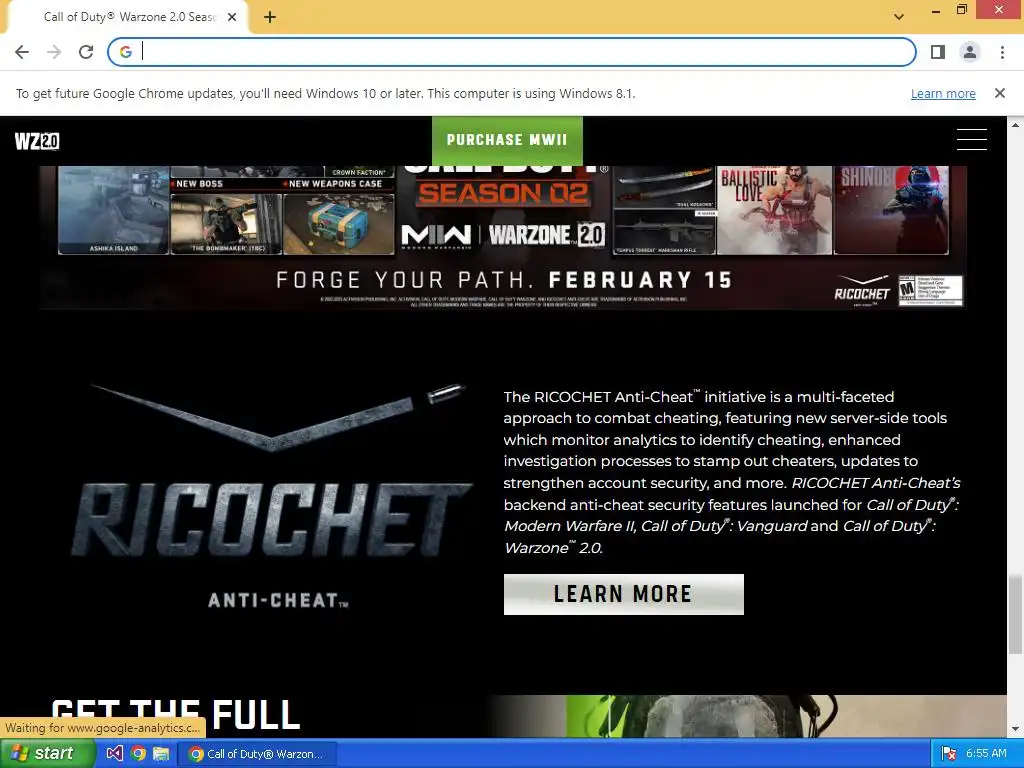
Task: Click the dual kodachis weapon image
Action: tap(665, 187)
